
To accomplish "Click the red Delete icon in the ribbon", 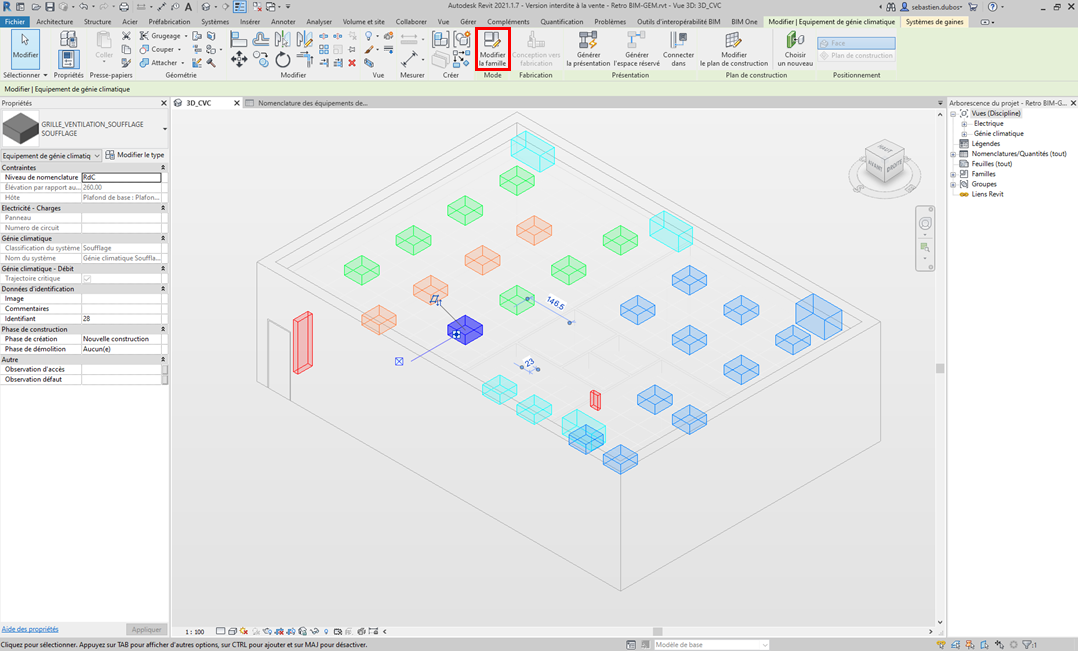I will pos(352,63).
